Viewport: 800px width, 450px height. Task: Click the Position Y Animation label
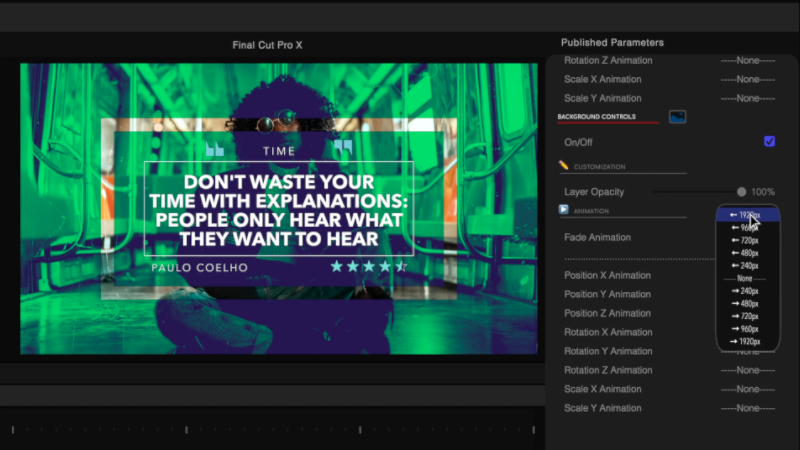607,294
